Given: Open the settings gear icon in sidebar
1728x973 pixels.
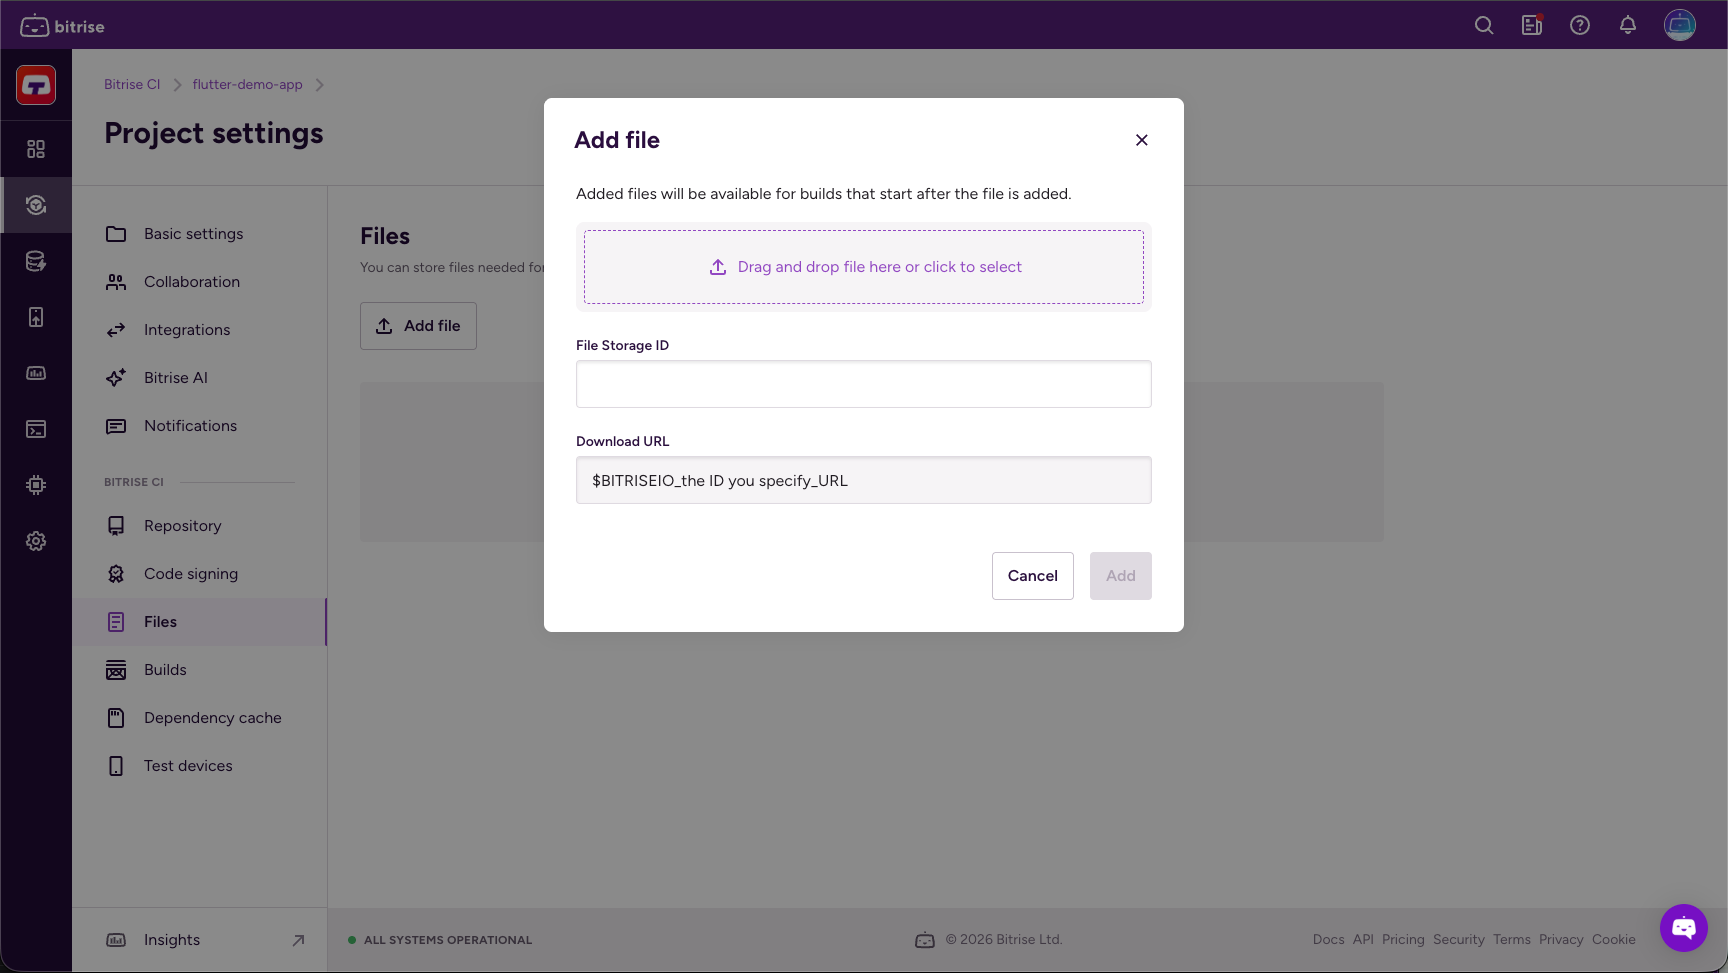Looking at the screenshot, I should click(x=36, y=541).
